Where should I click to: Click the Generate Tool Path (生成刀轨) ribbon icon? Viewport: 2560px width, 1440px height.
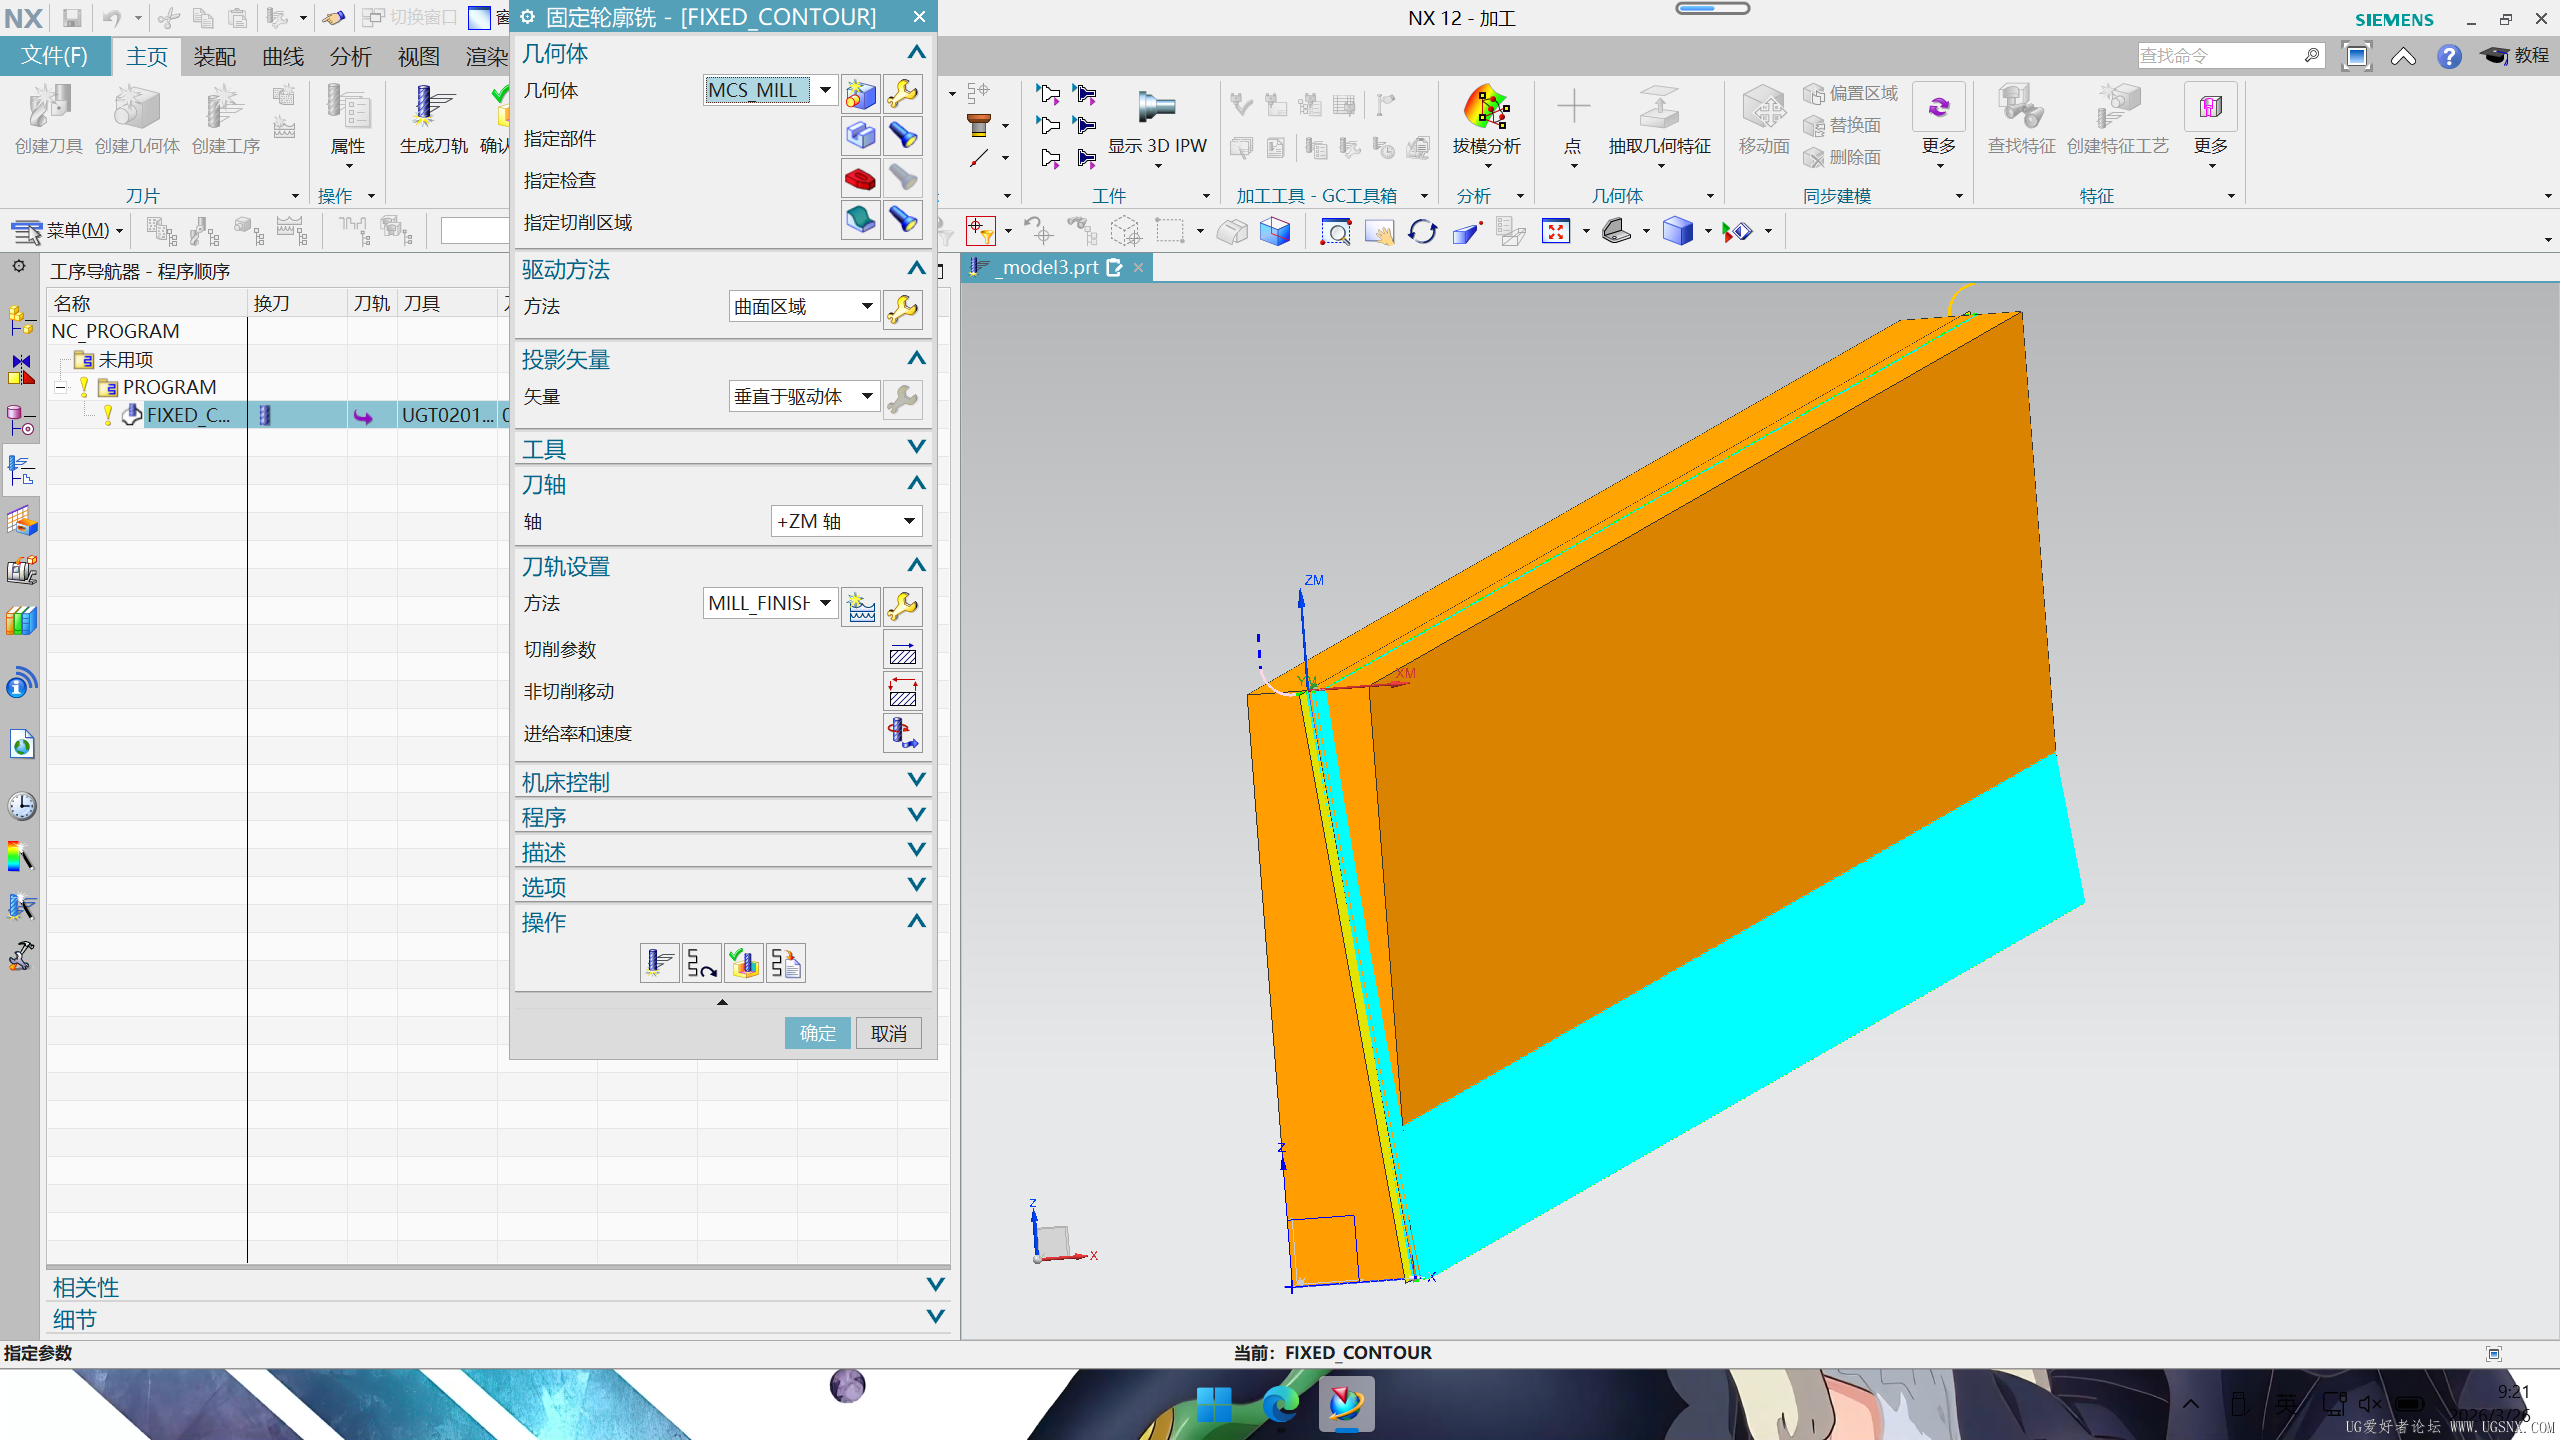point(433,107)
